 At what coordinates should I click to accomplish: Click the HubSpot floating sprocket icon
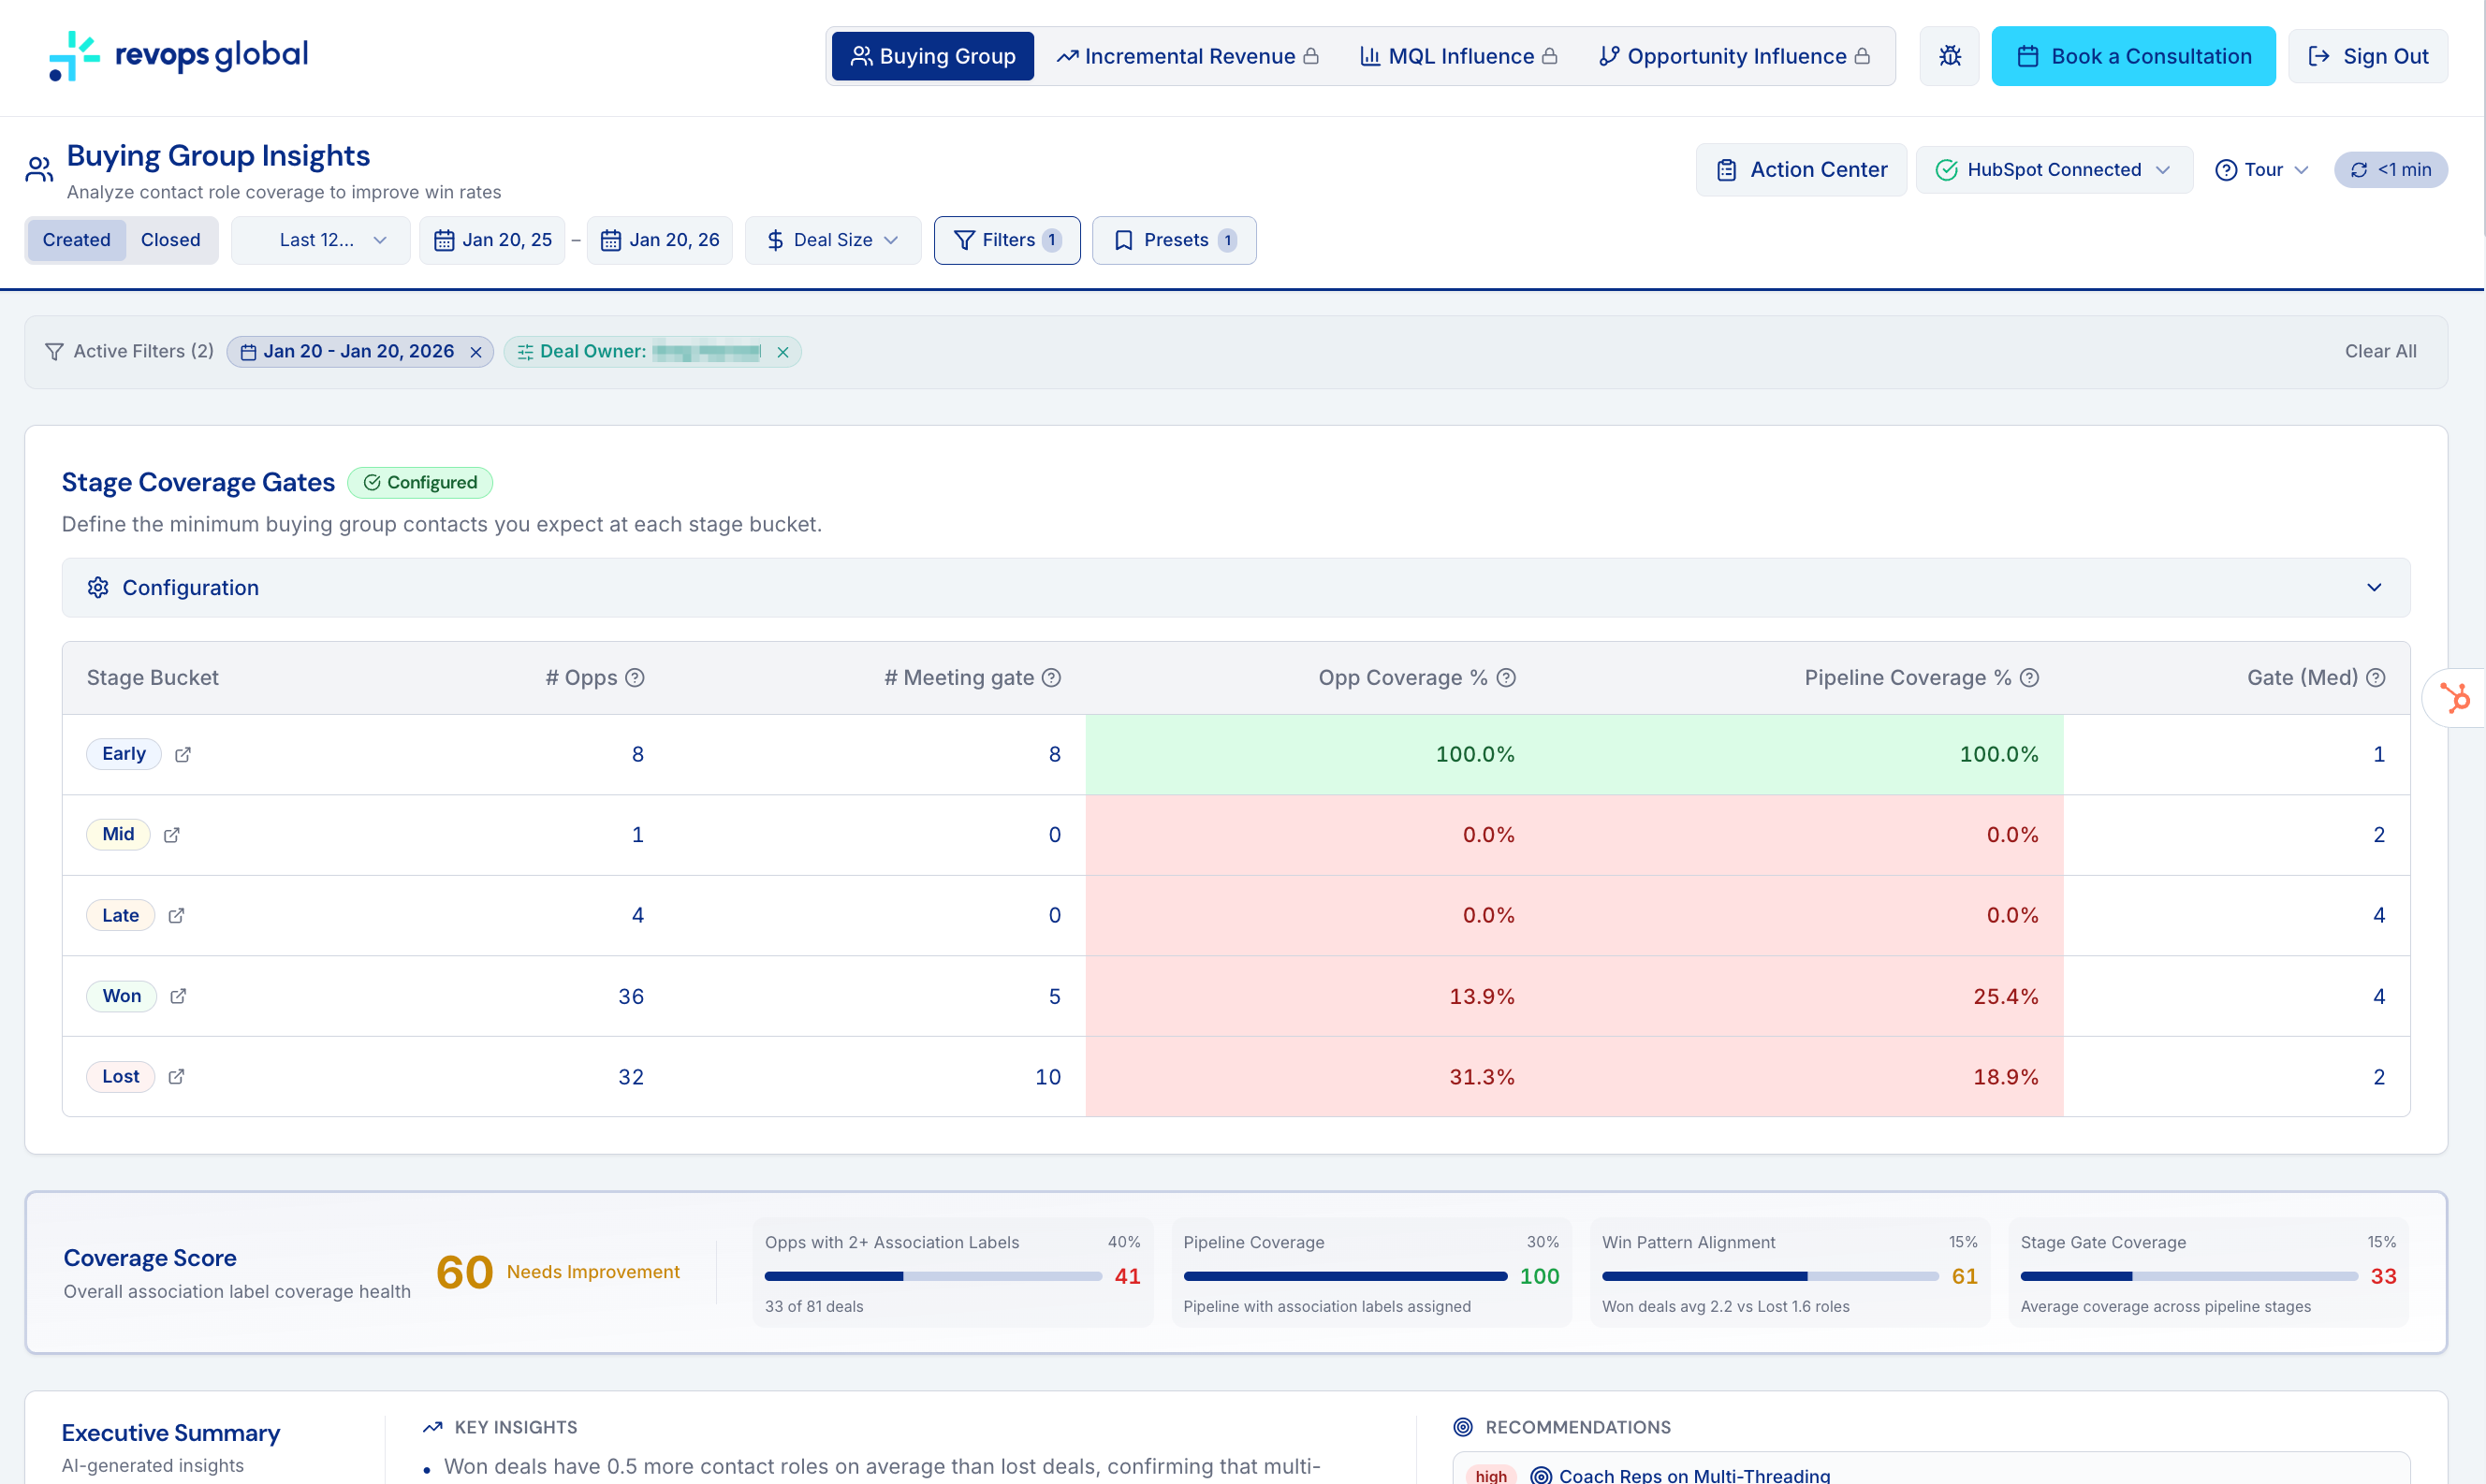pos(2454,698)
